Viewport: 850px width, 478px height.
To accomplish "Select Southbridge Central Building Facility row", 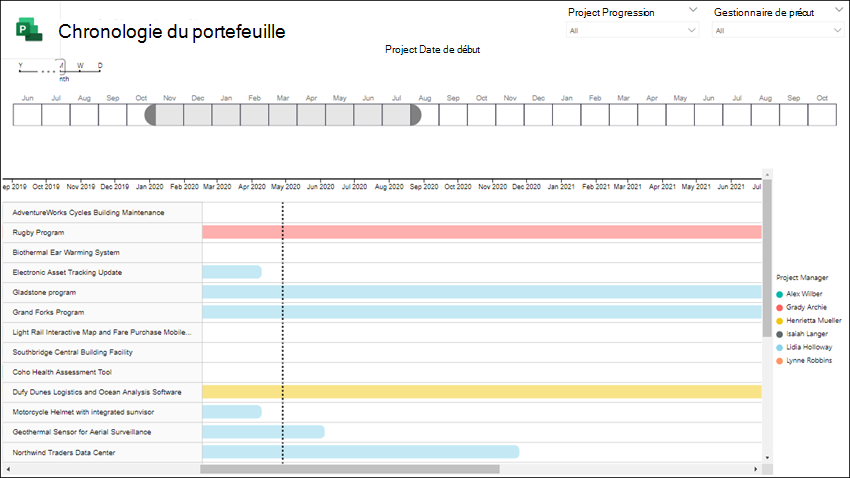I will pyautogui.click(x=102, y=352).
